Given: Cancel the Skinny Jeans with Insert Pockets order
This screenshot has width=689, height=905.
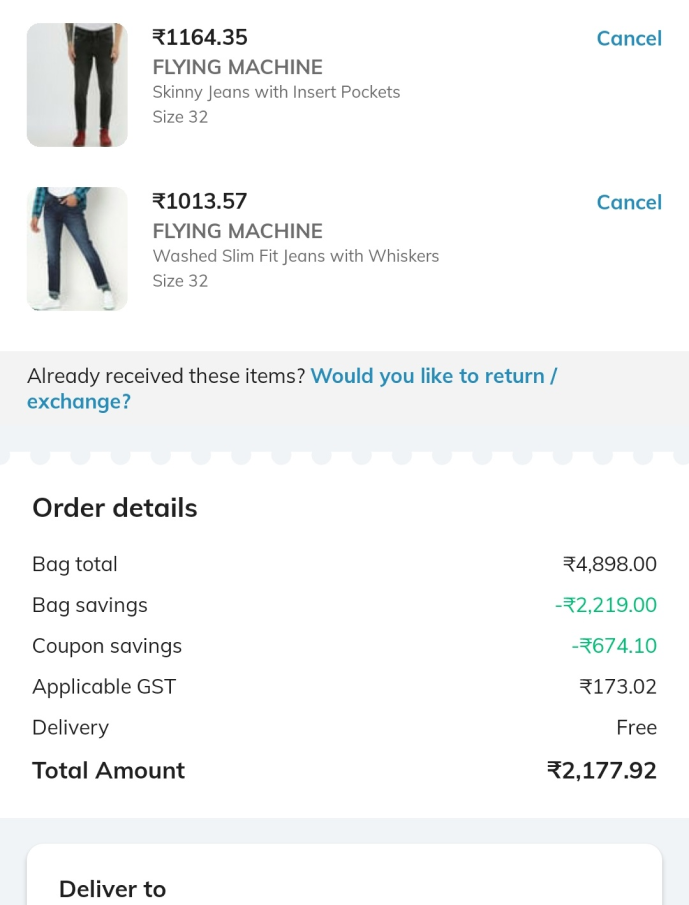Looking at the screenshot, I should [628, 38].
